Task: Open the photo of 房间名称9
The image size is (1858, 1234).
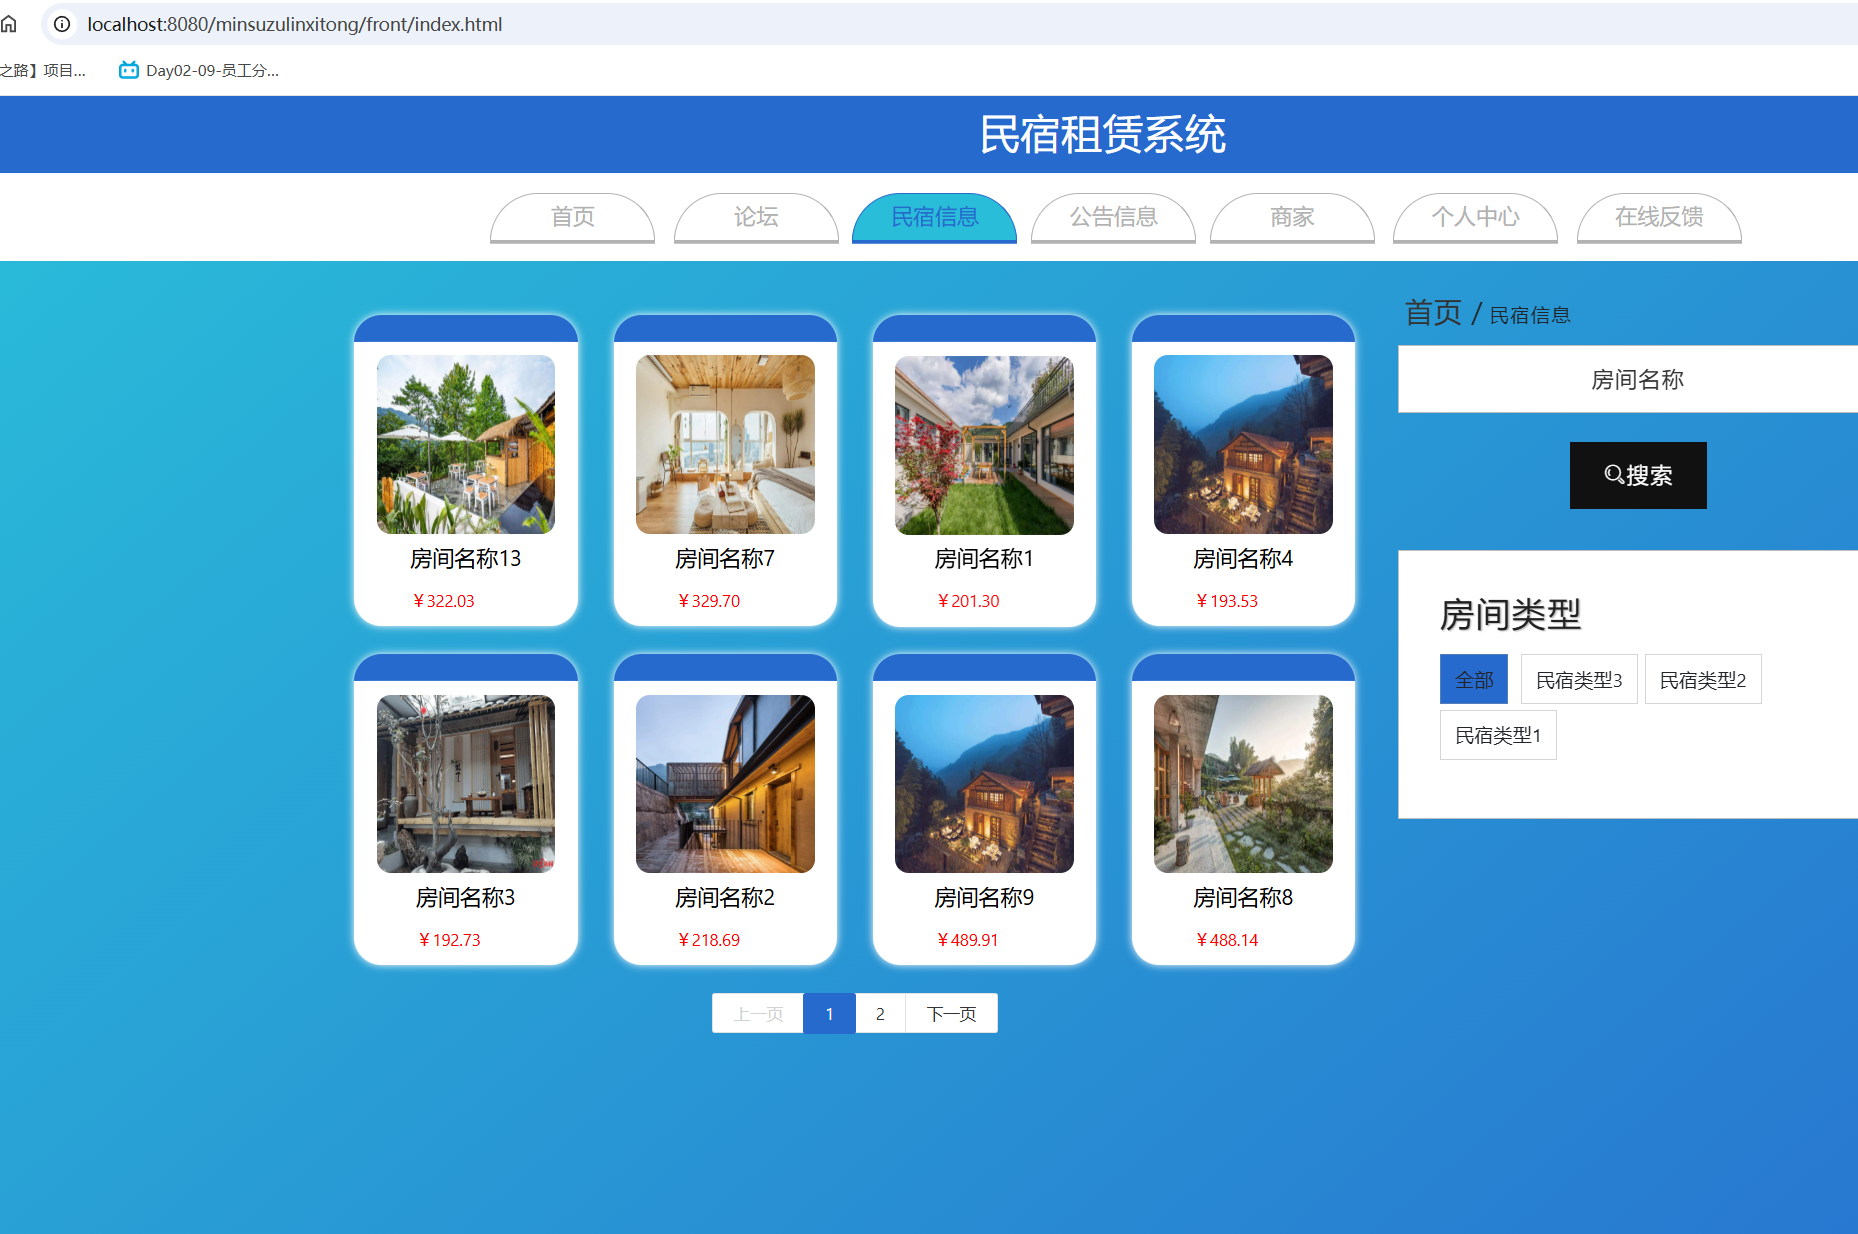Action: tap(984, 784)
